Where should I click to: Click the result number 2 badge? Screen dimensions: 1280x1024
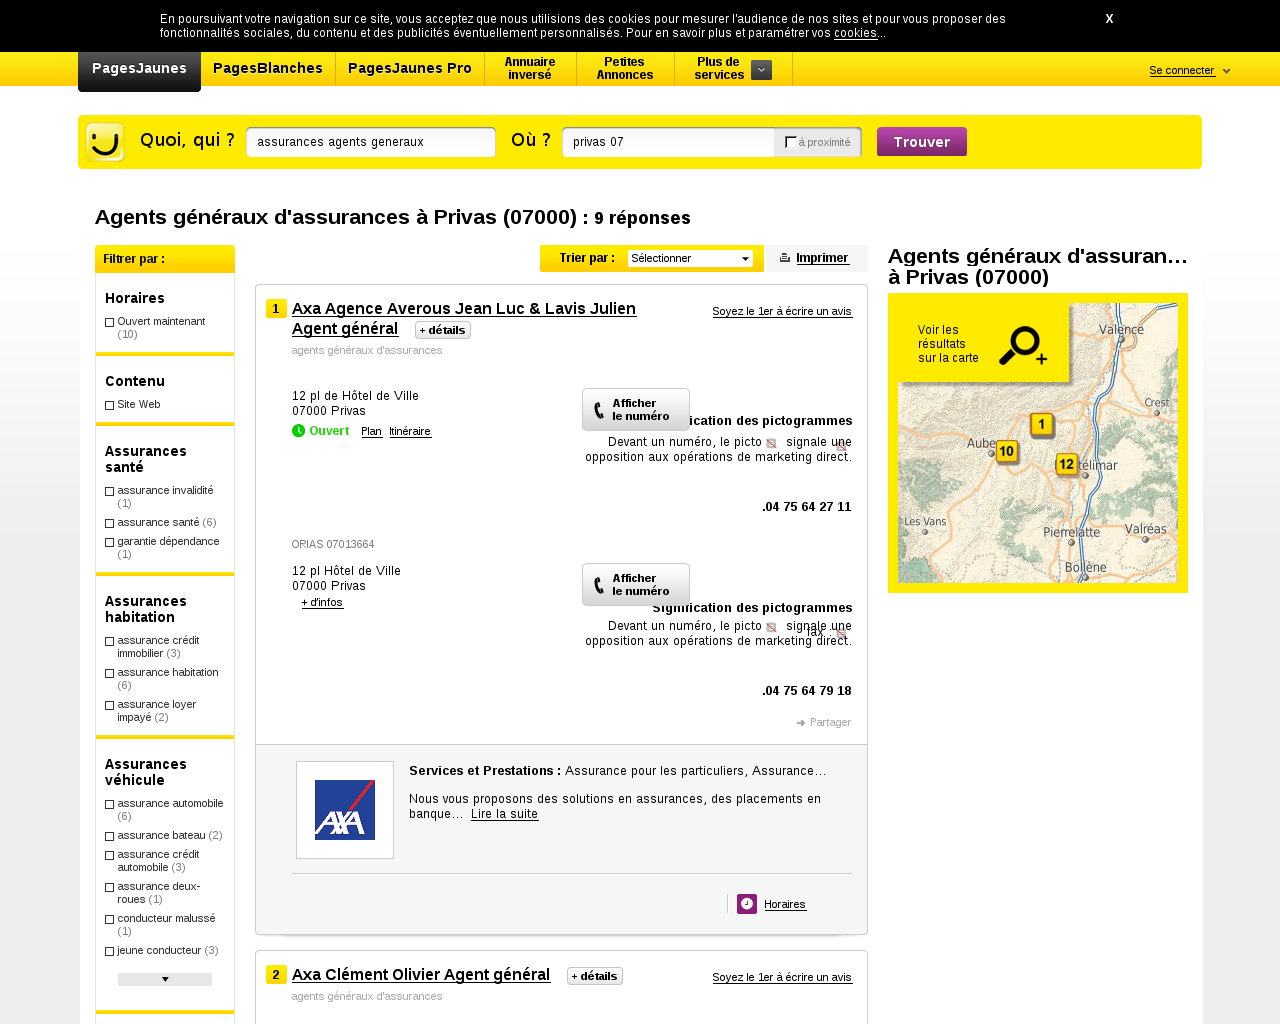click(276, 975)
